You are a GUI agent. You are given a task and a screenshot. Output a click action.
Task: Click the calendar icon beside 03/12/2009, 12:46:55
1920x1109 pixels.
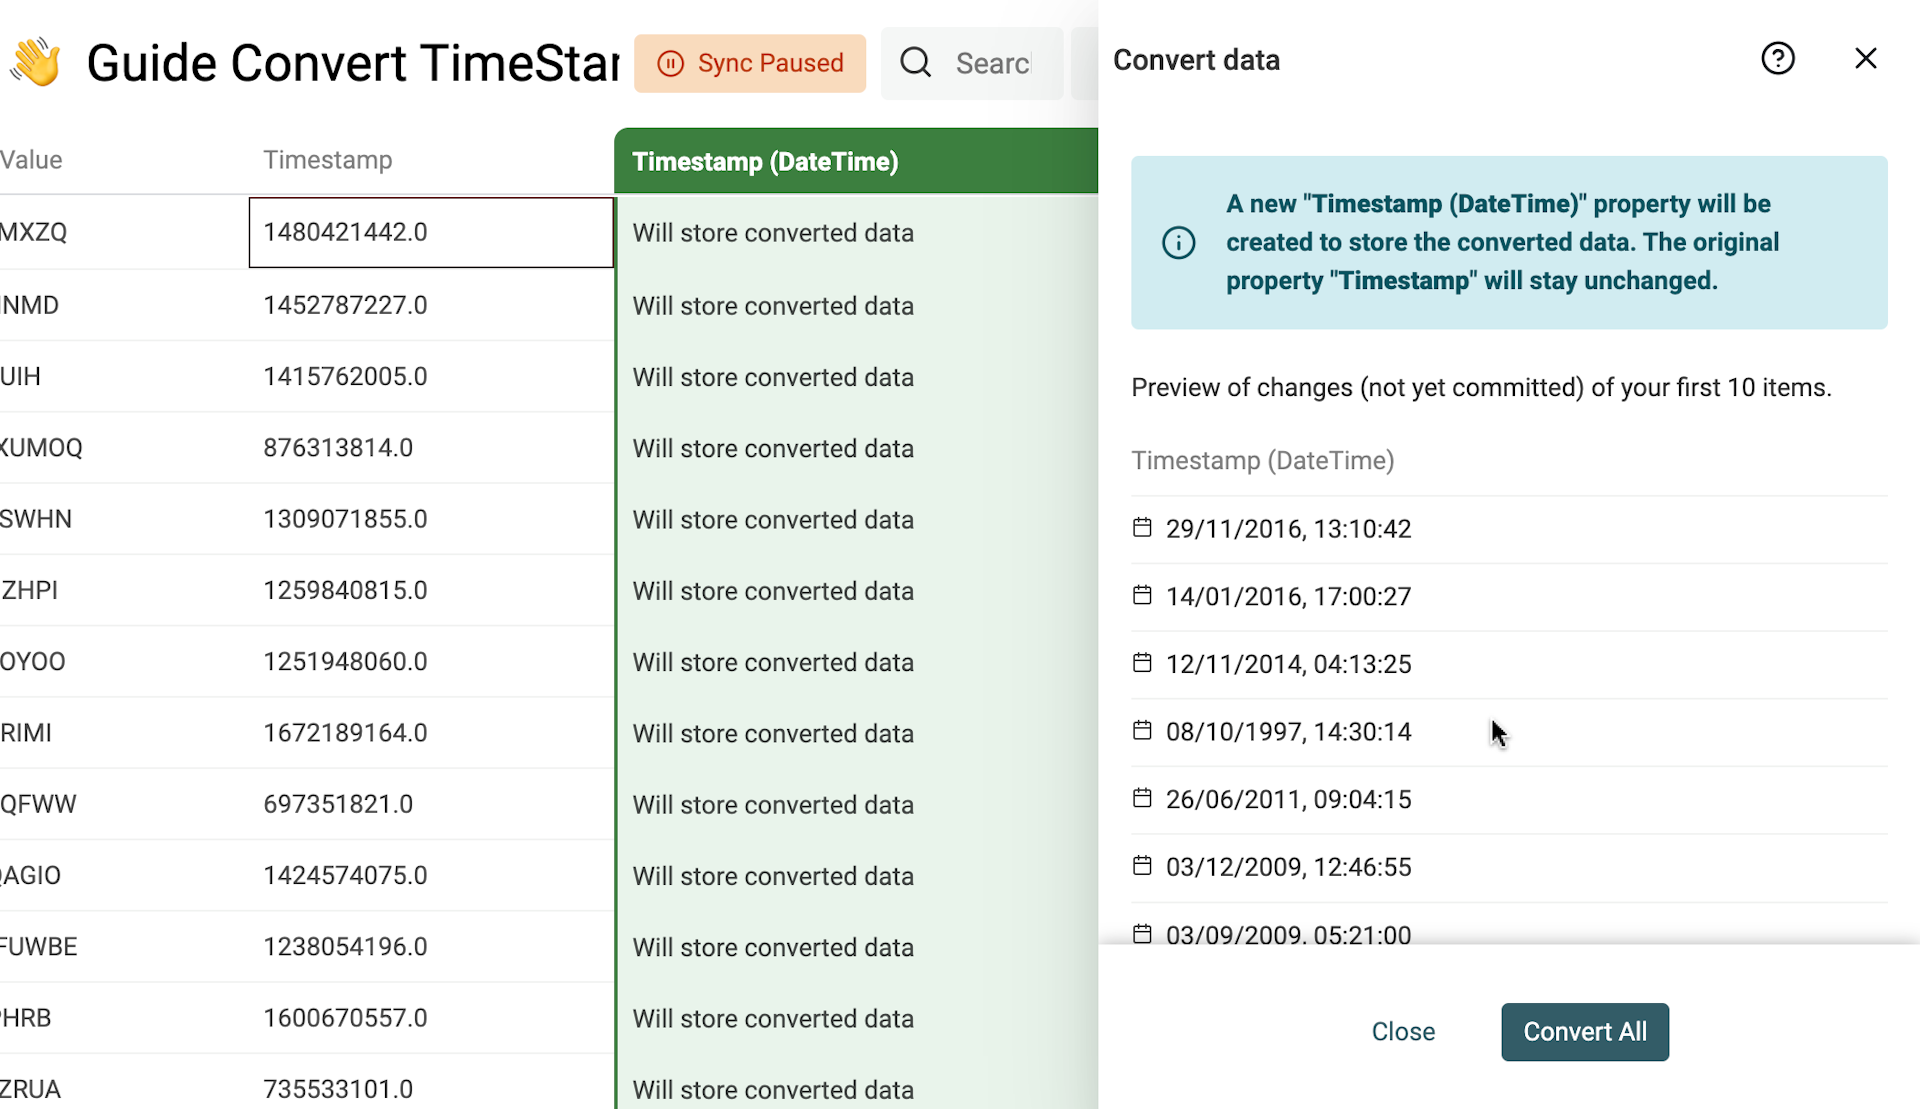click(x=1142, y=865)
